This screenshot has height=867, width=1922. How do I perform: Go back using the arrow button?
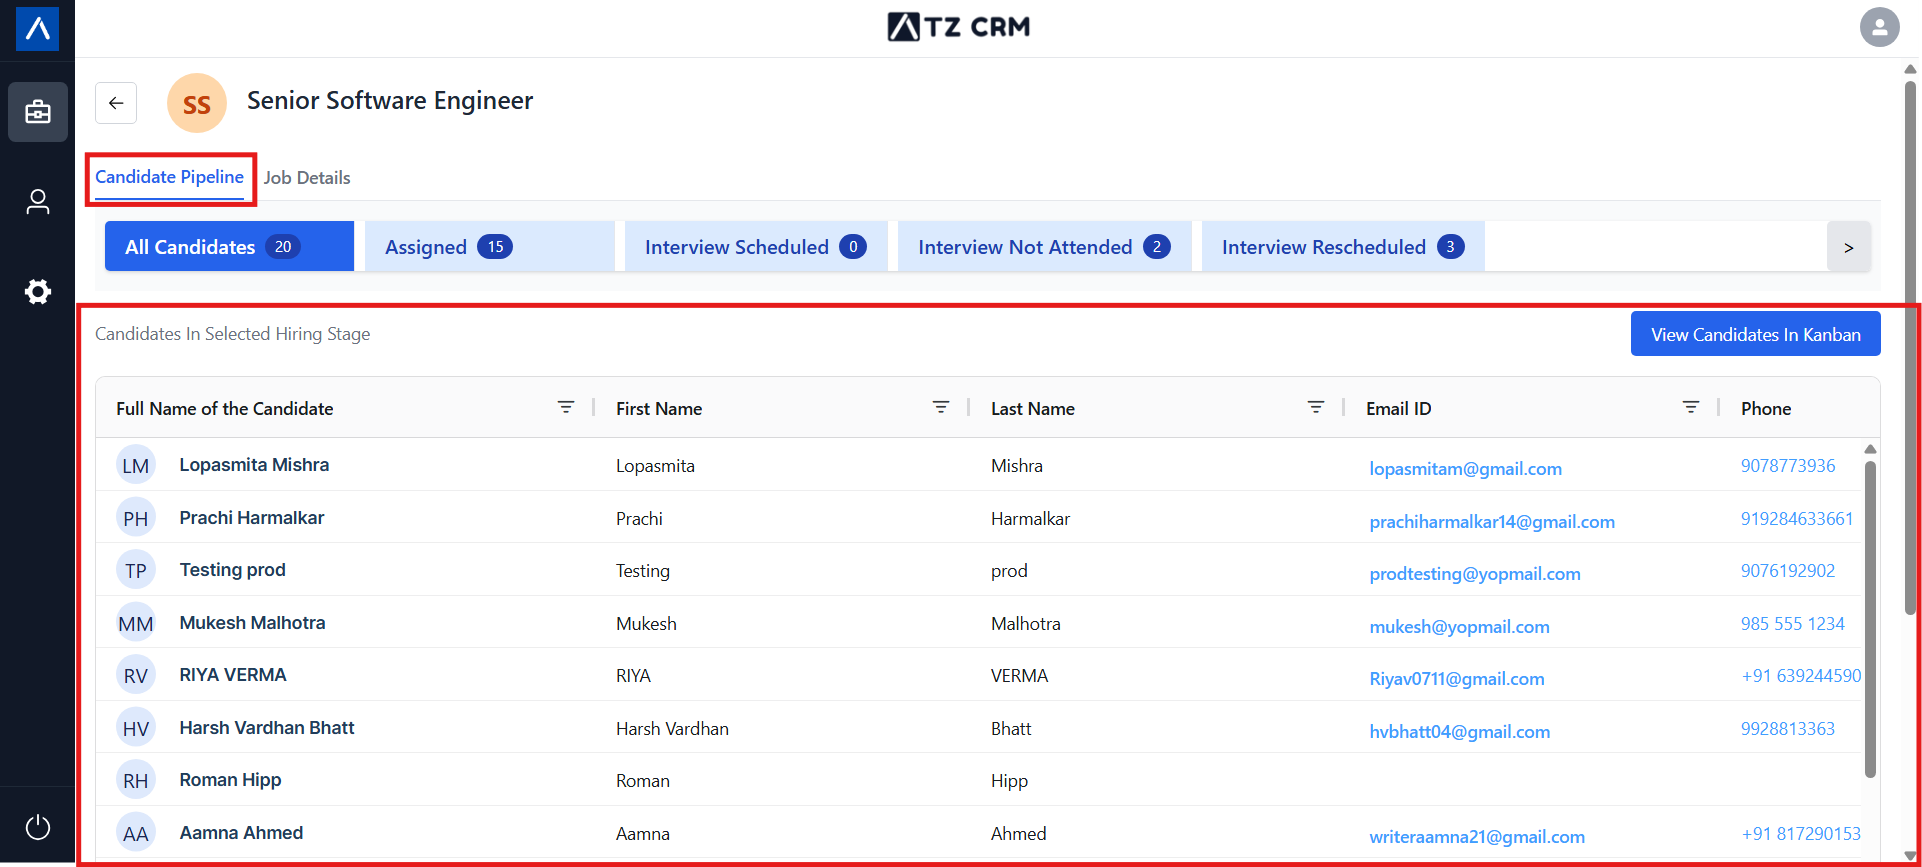tap(116, 103)
